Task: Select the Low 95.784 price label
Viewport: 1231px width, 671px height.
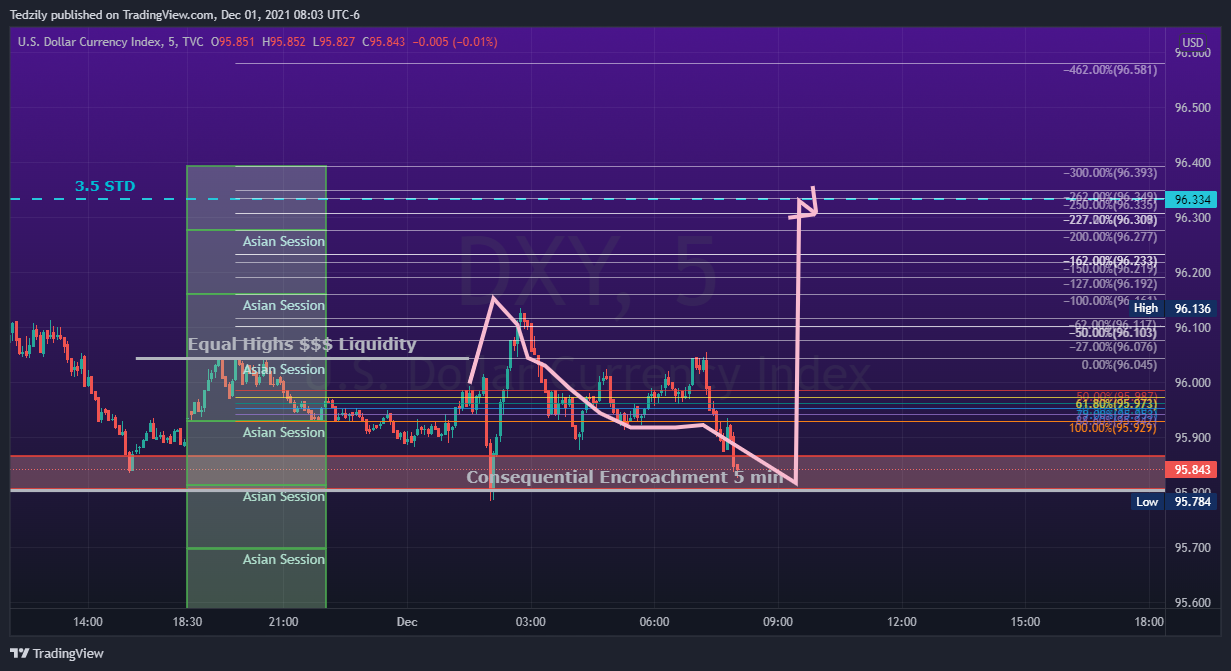Action: click(1173, 502)
